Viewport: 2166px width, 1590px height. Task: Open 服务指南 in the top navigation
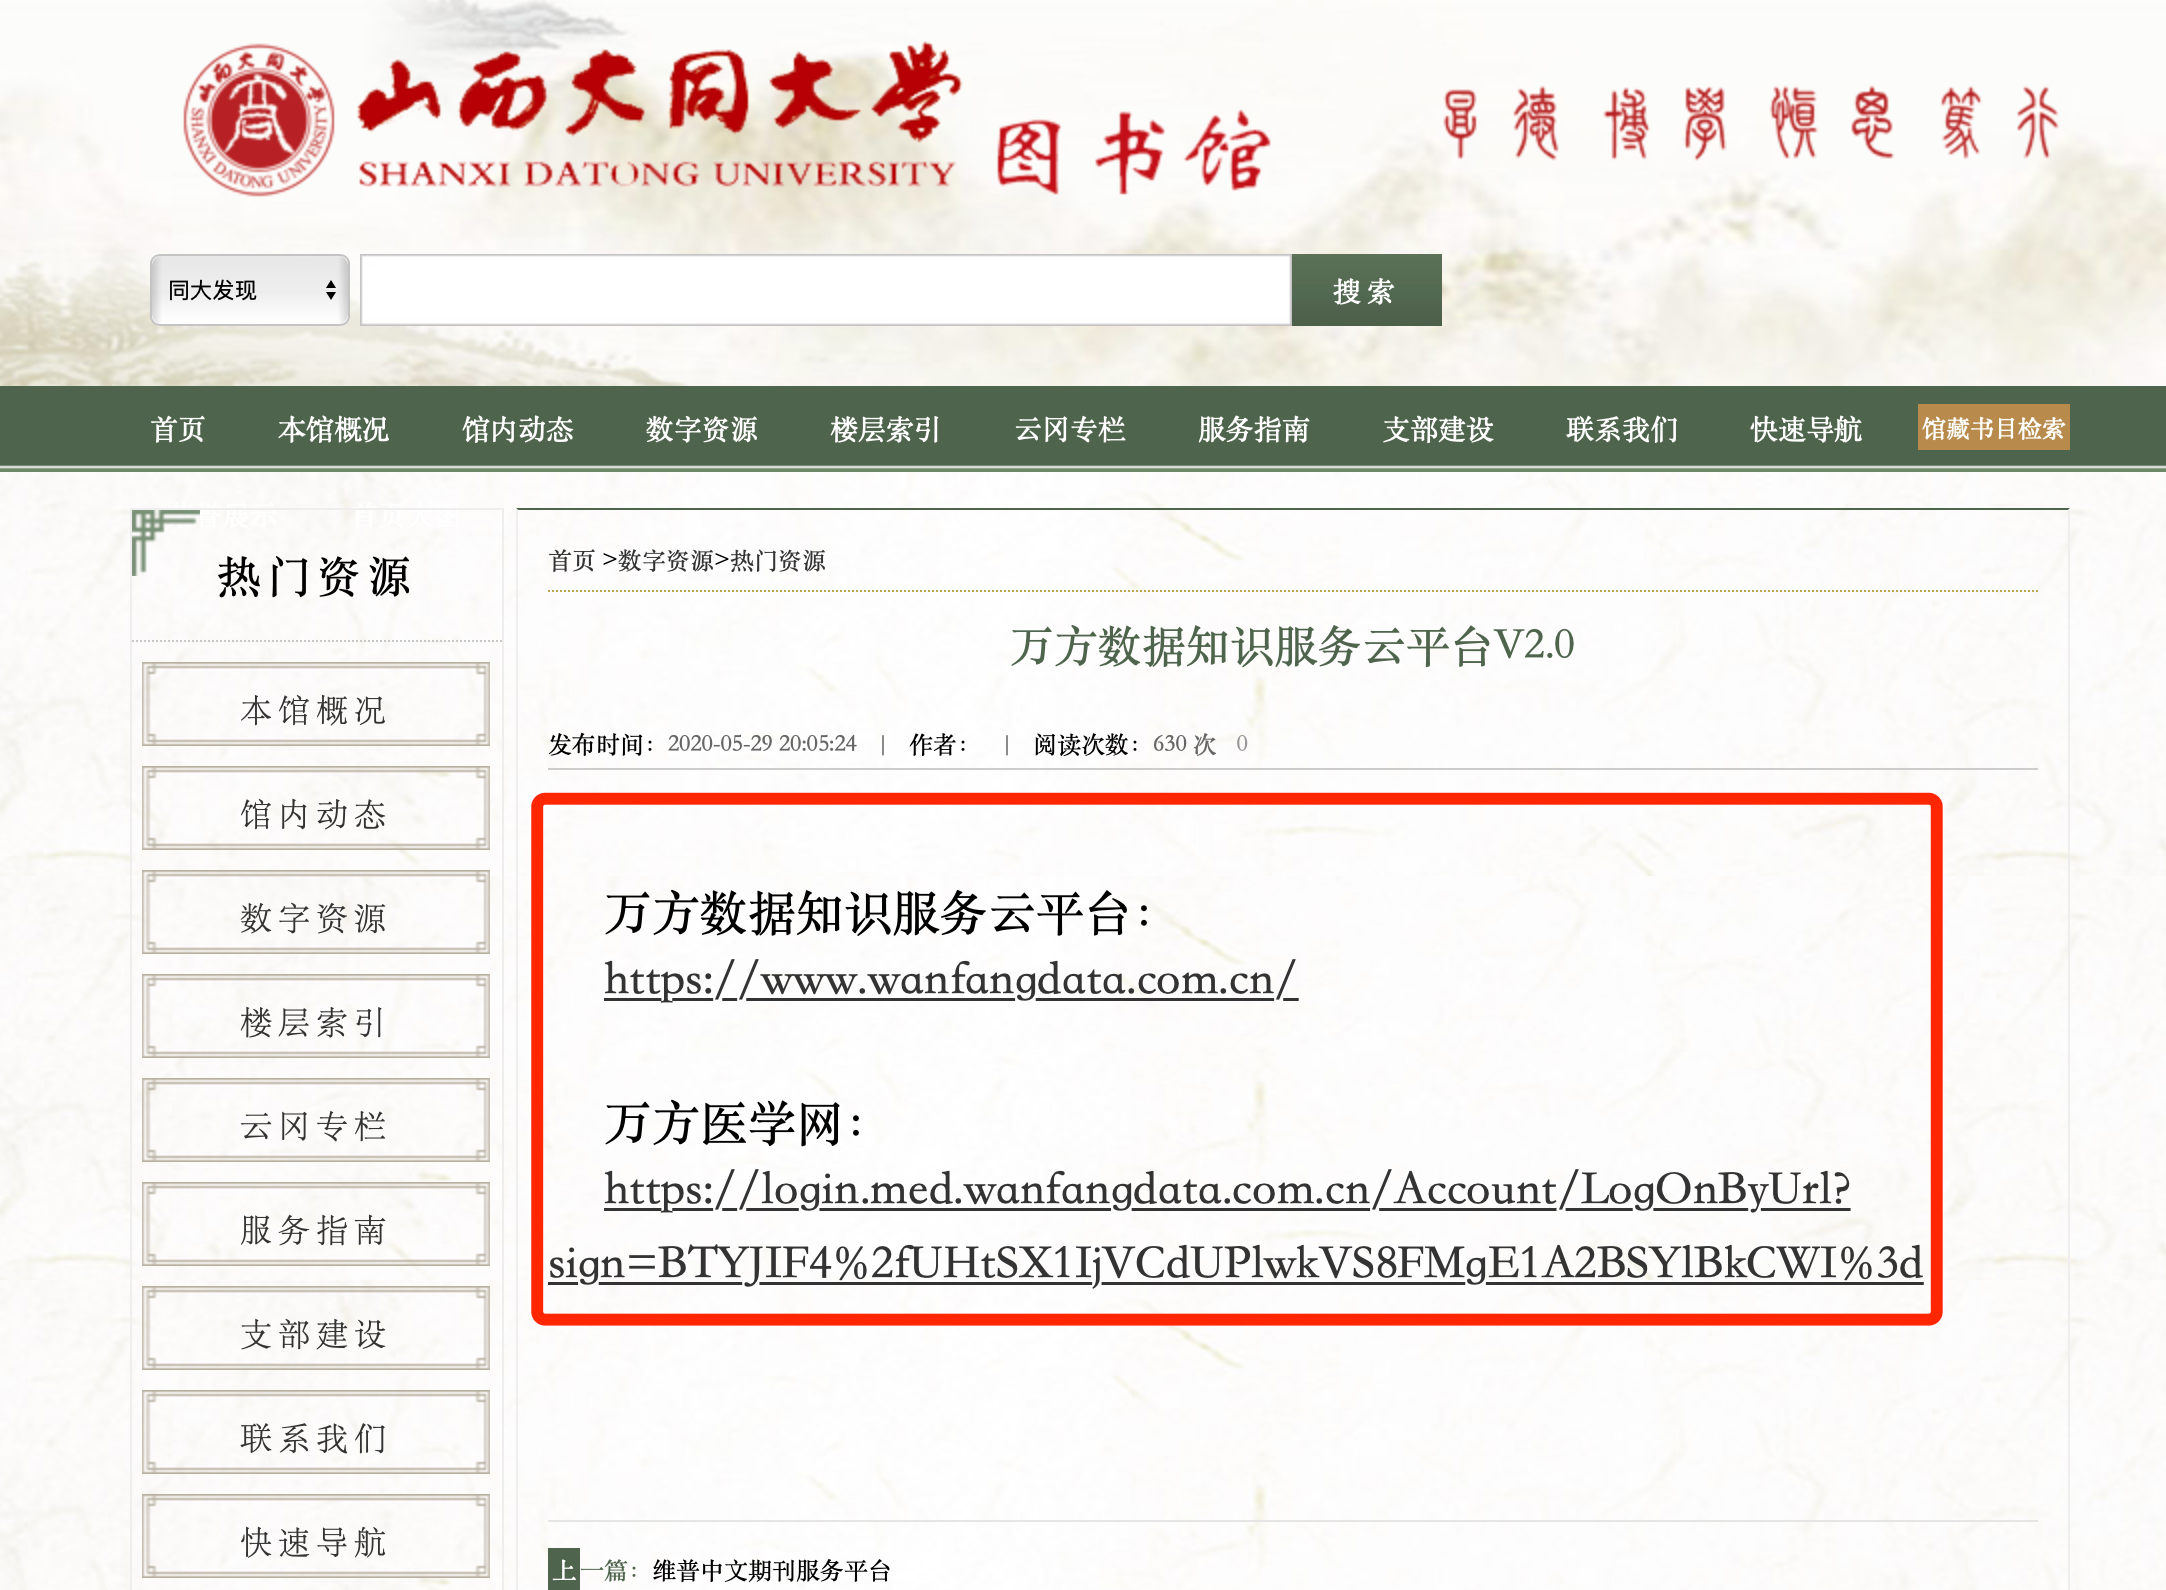coord(1254,429)
